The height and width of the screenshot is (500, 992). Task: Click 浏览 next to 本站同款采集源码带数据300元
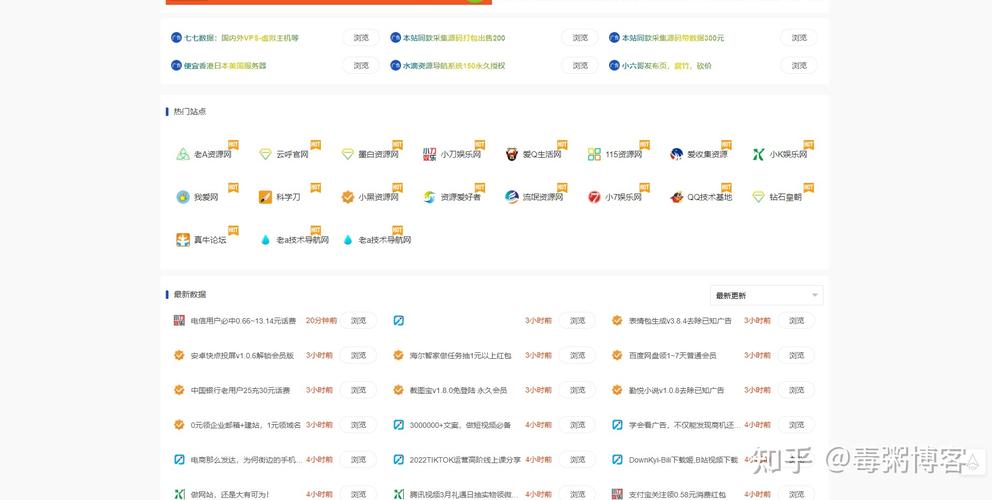pos(799,38)
